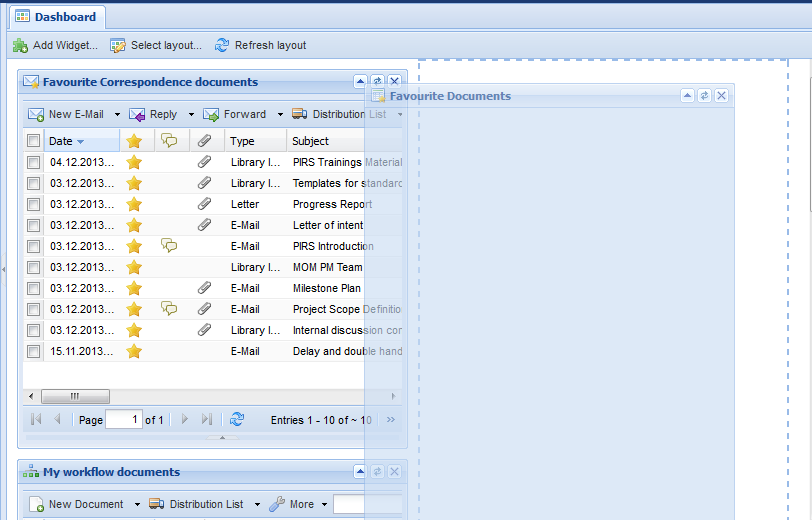
Task: Open Distribution List in correspondence widget
Action: [339, 114]
